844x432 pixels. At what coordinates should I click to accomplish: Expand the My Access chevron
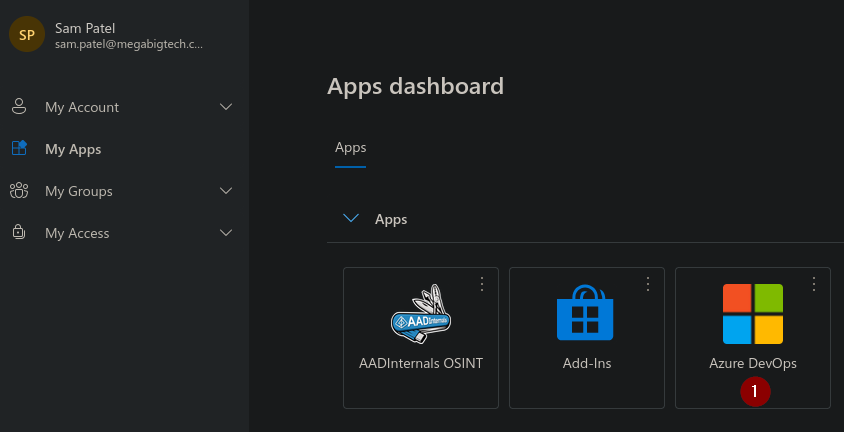[226, 233]
